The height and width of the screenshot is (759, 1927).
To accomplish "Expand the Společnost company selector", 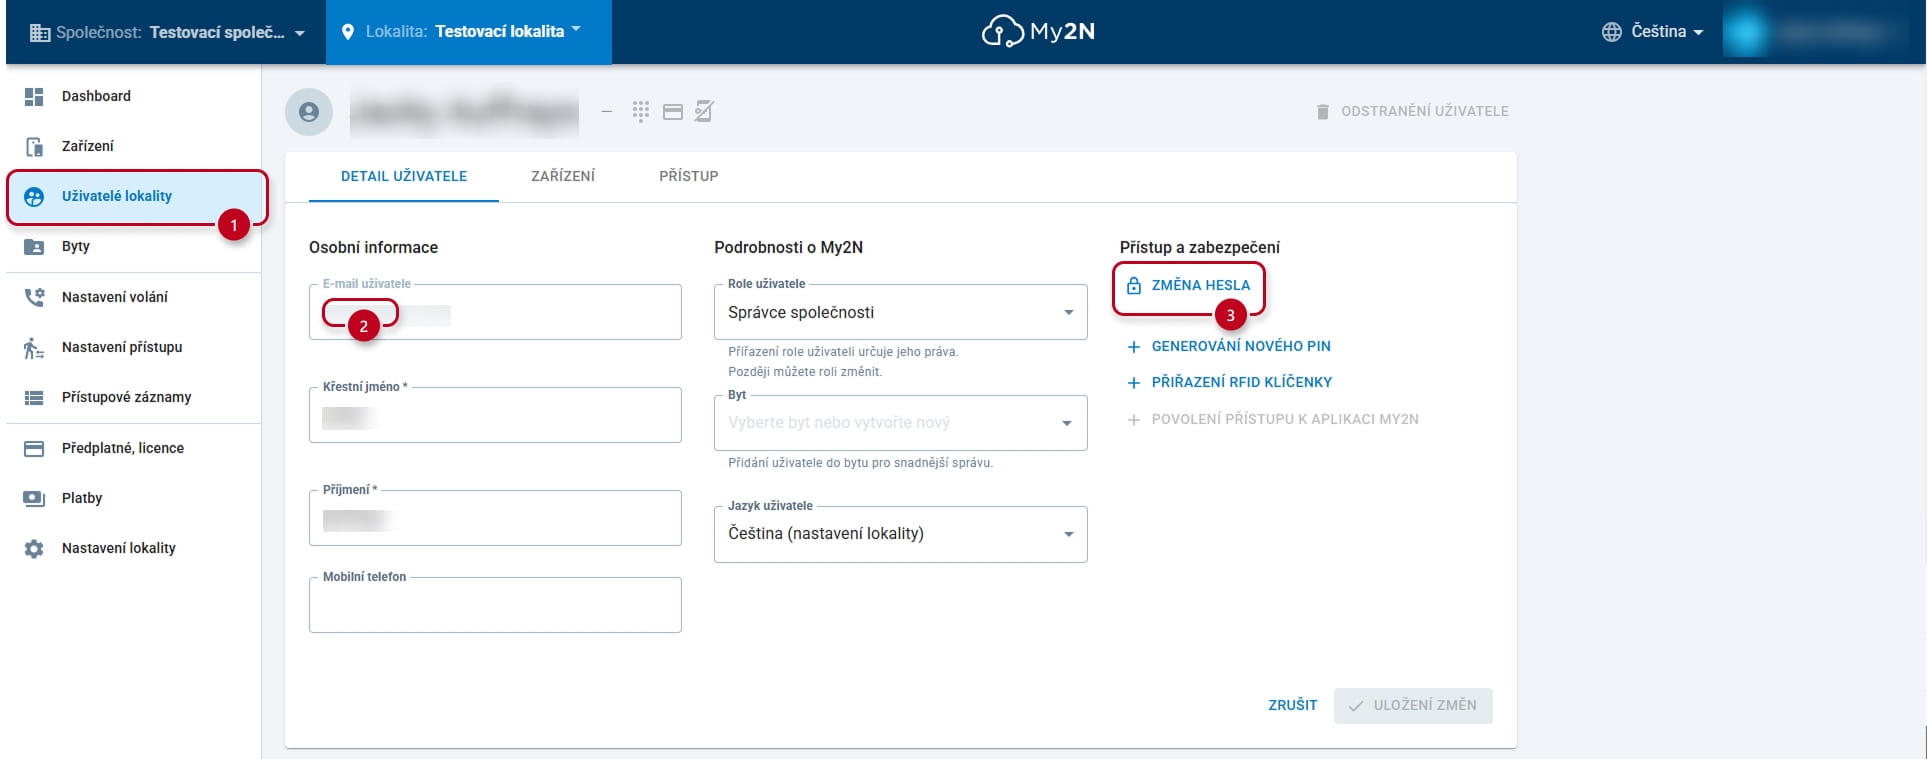I will tap(167, 32).
